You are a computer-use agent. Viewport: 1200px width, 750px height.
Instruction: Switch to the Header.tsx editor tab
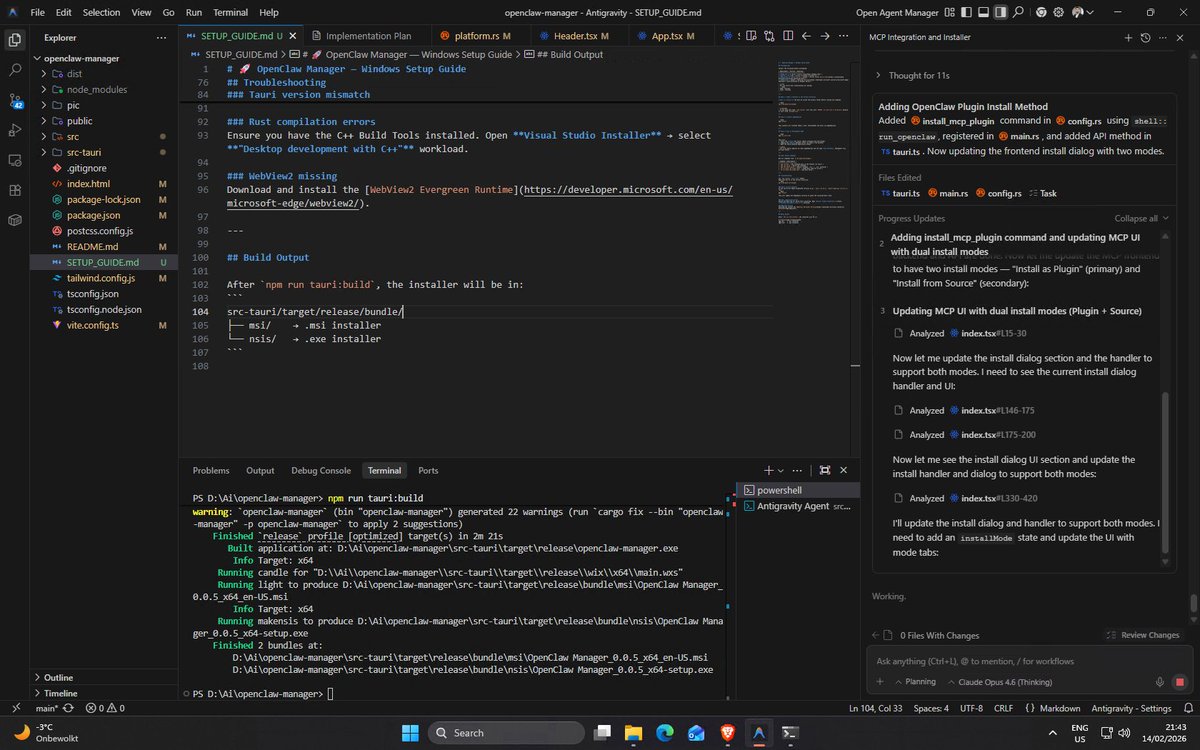[x=576, y=36]
